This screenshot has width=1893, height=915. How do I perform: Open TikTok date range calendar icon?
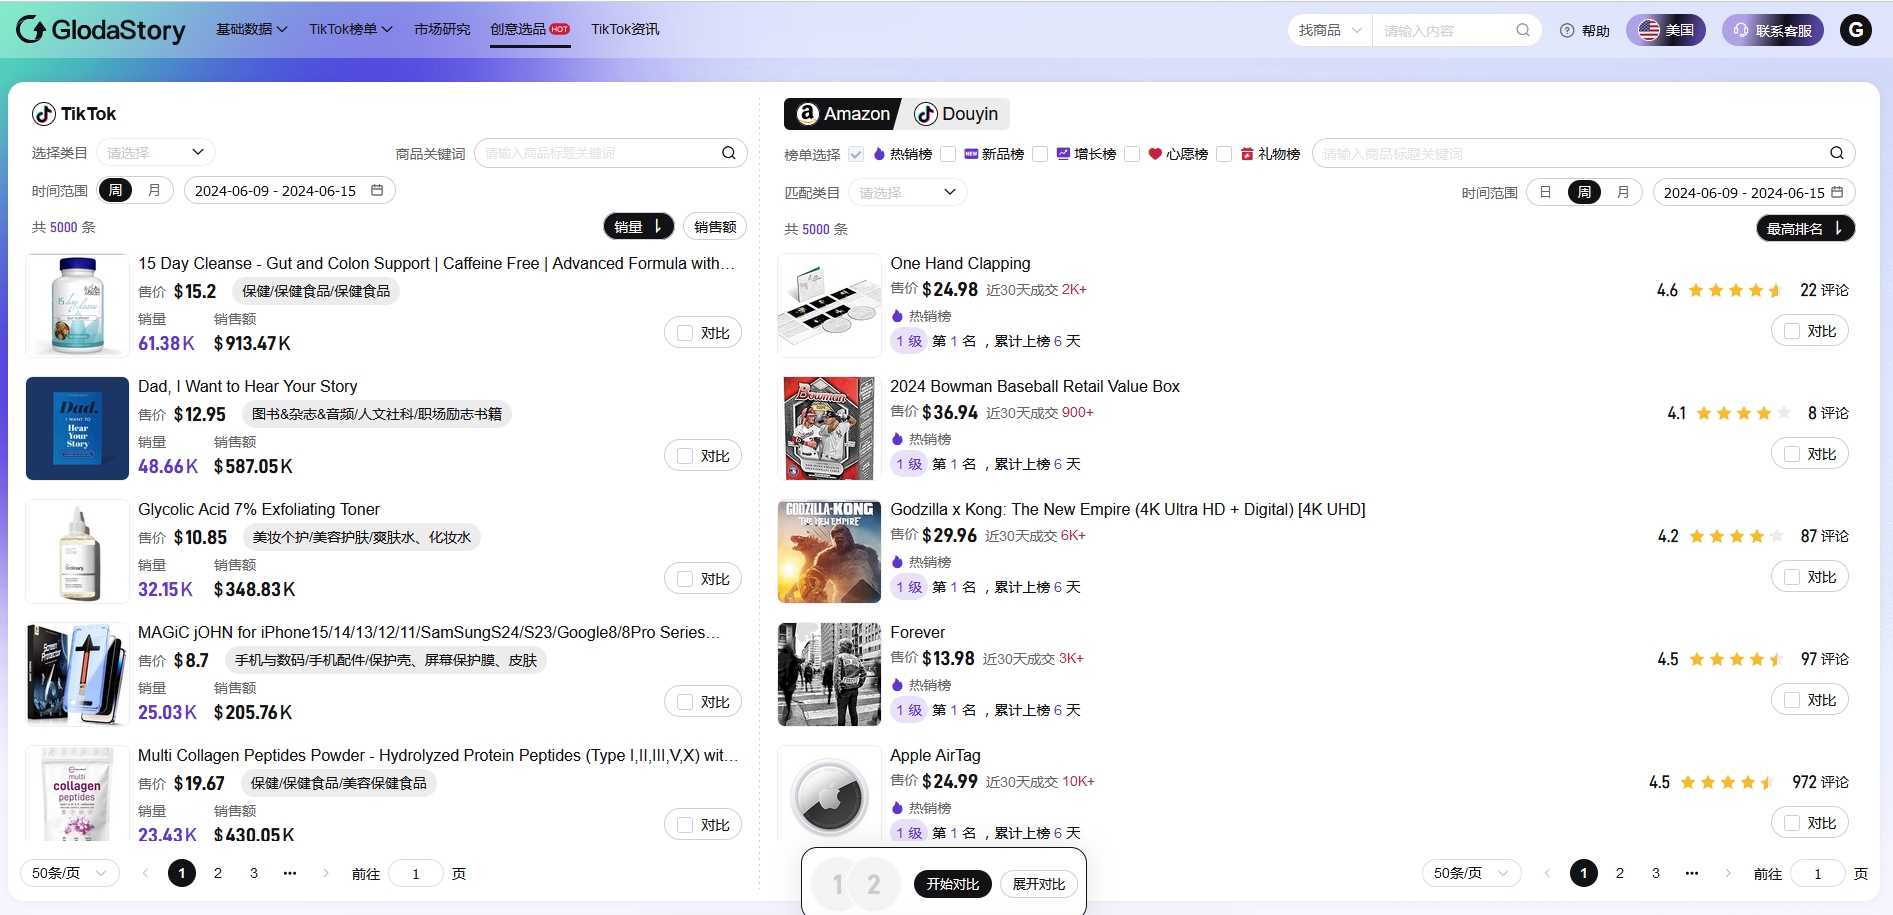click(x=377, y=190)
